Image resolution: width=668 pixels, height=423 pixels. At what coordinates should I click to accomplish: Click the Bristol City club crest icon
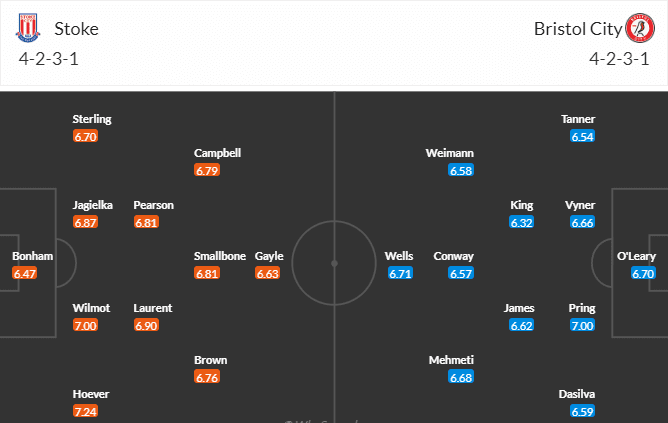(638, 28)
